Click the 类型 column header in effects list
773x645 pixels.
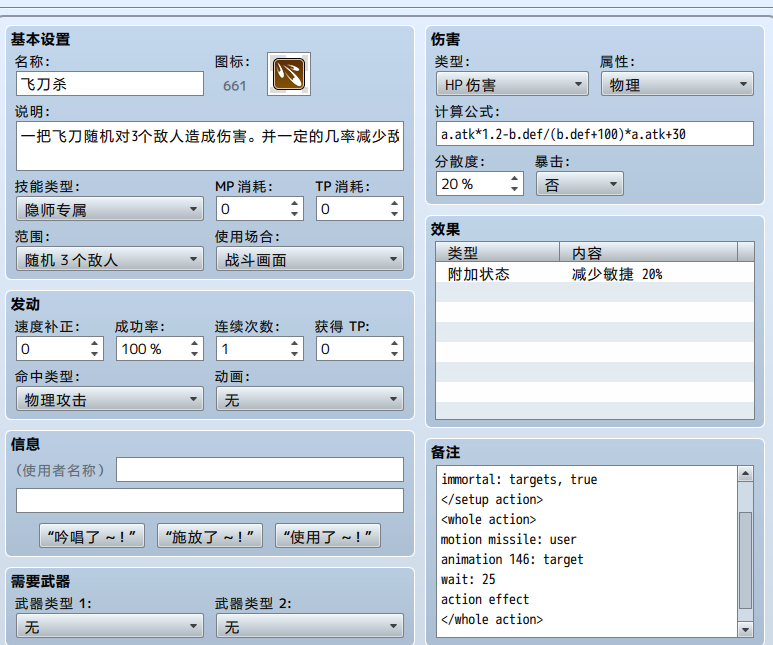coord(498,252)
